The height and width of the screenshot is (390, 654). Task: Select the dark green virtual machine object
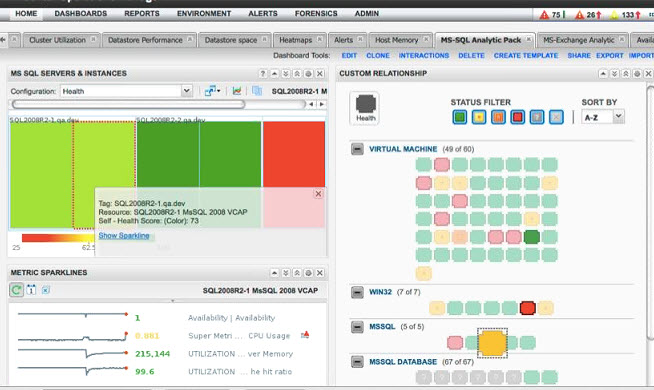[x=532, y=237]
